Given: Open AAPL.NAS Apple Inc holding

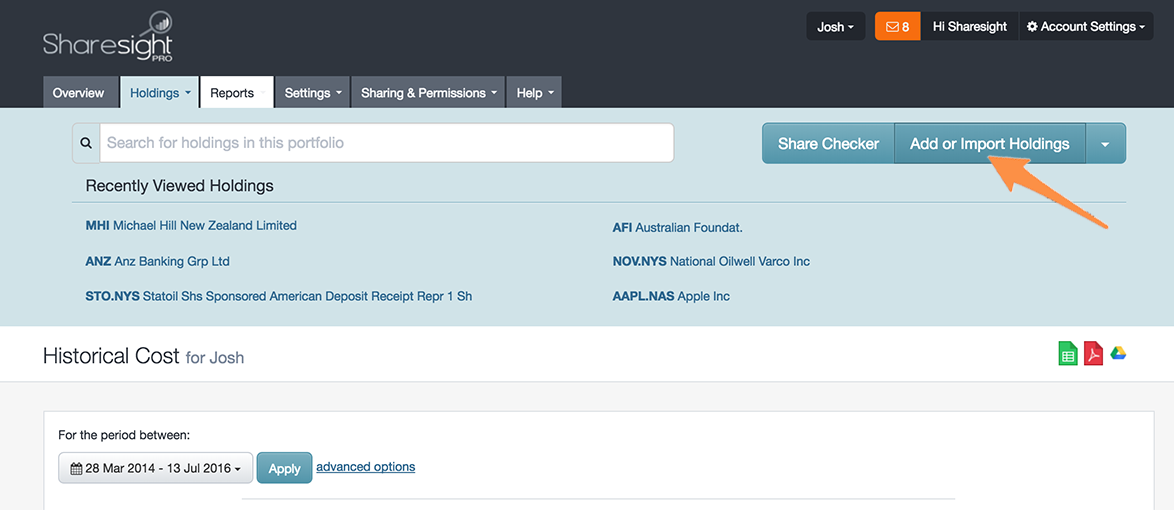Looking at the screenshot, I should click(x=671, y=296).
